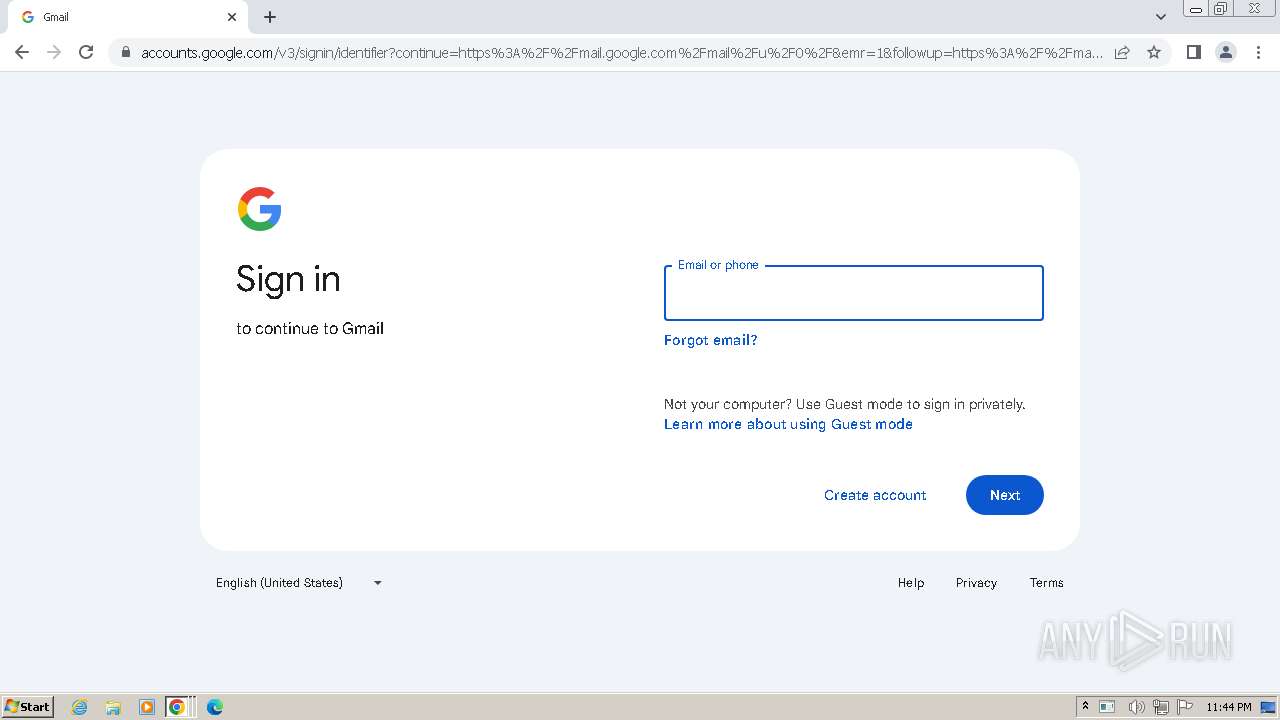This screenshot has height=720, width=1280.
Task: Bookmark this page with the star icon
Action: tap(1154, 52)
